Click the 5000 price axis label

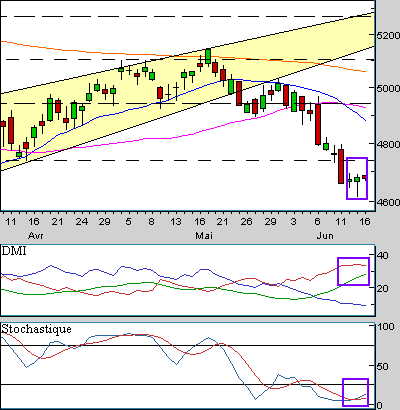coord(388,88)
